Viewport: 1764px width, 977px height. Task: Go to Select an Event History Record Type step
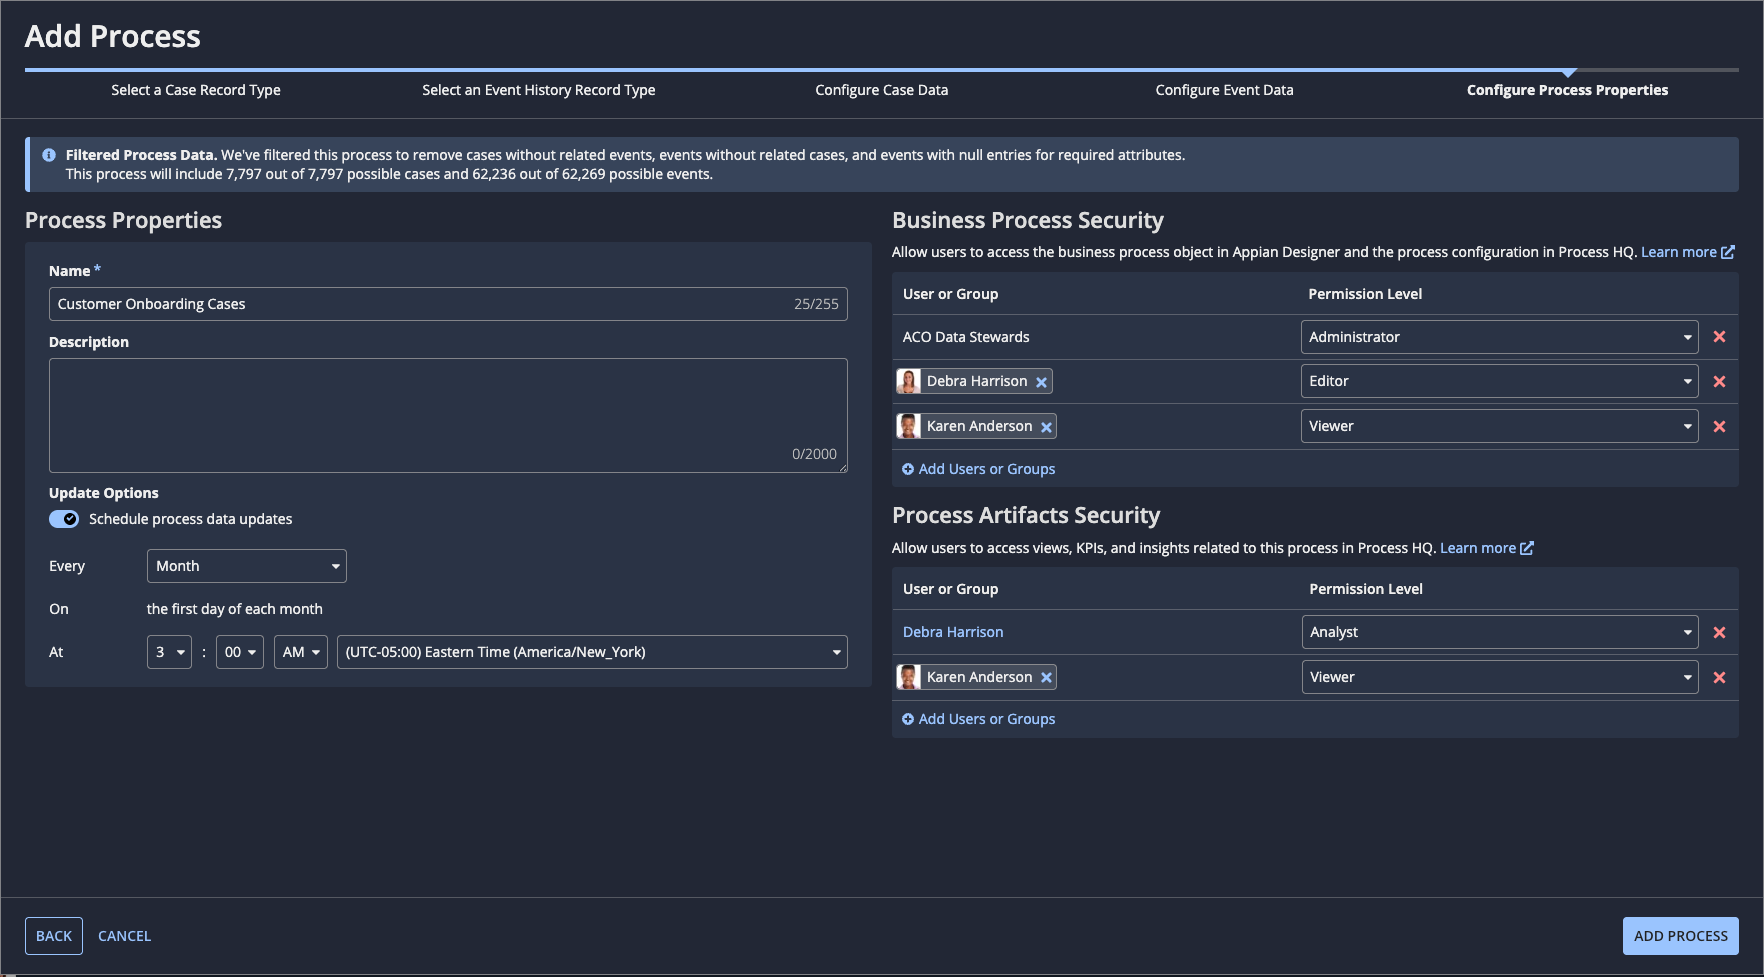click(539, 90)
